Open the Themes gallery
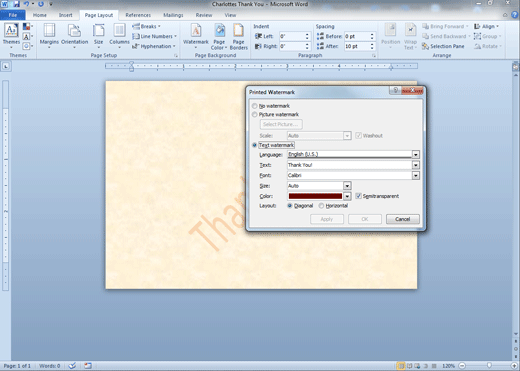 (11, 35)
